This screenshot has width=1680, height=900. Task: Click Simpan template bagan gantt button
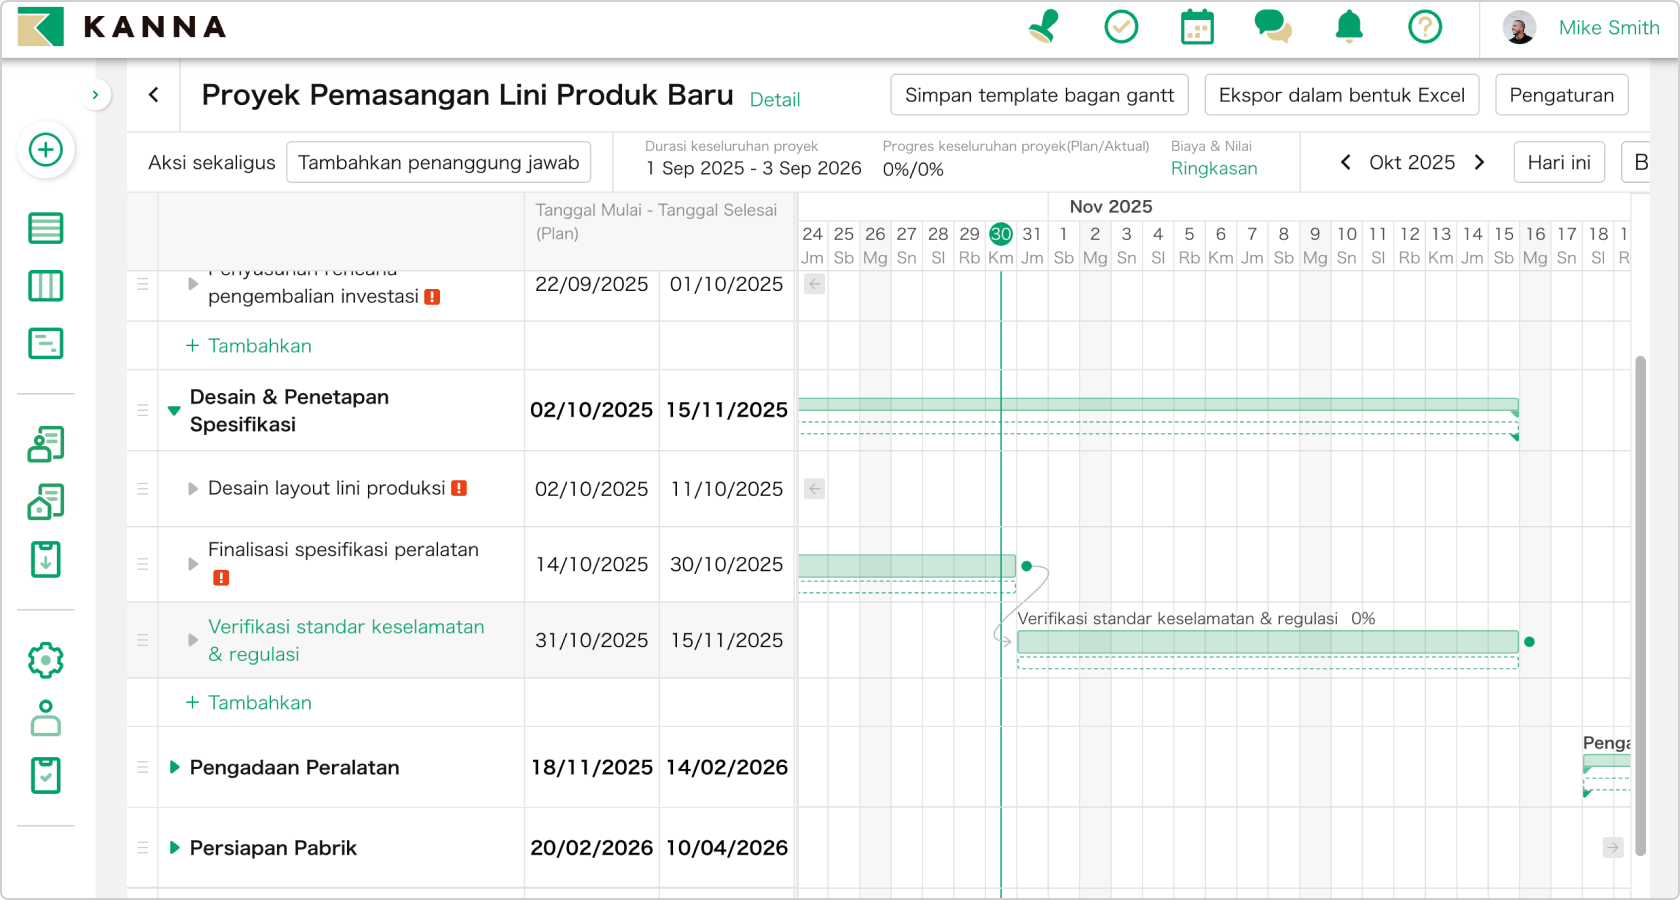pyautogui.click(x=1038, y=94)
